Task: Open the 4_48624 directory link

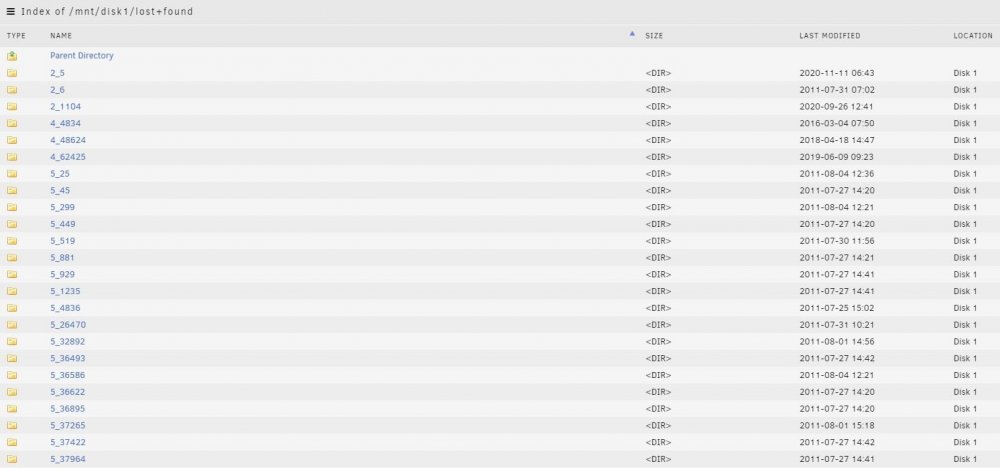Action: [68, 140]
